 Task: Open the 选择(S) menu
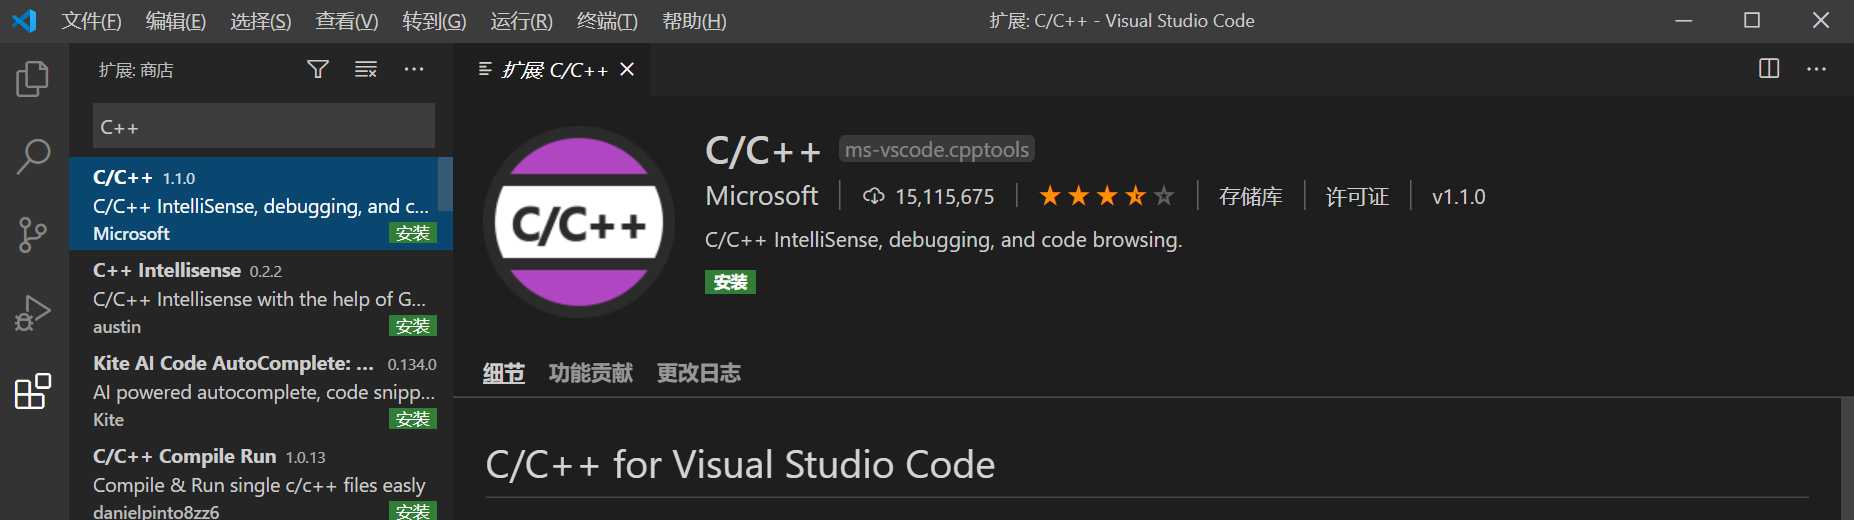(261, 21)
